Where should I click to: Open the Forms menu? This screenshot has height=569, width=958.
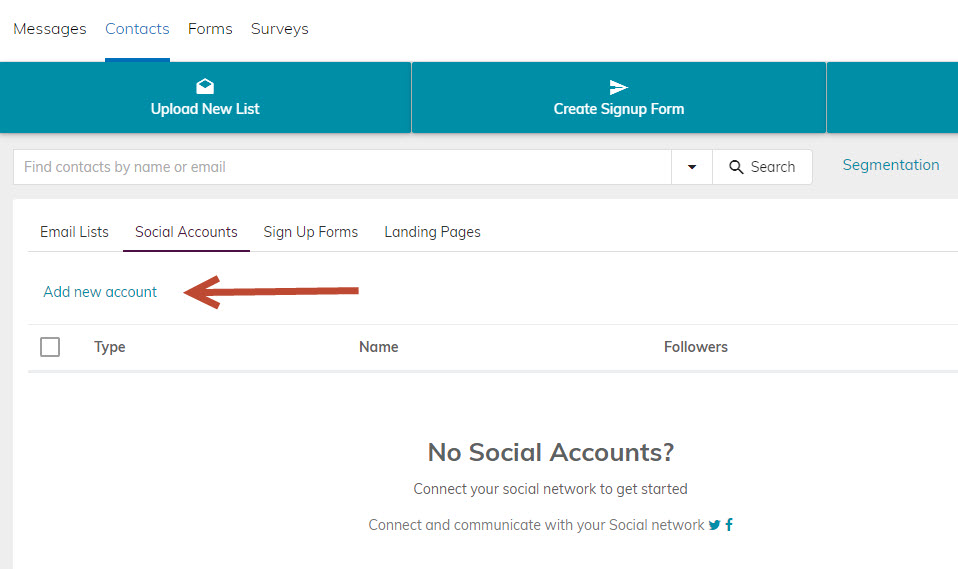210,29
